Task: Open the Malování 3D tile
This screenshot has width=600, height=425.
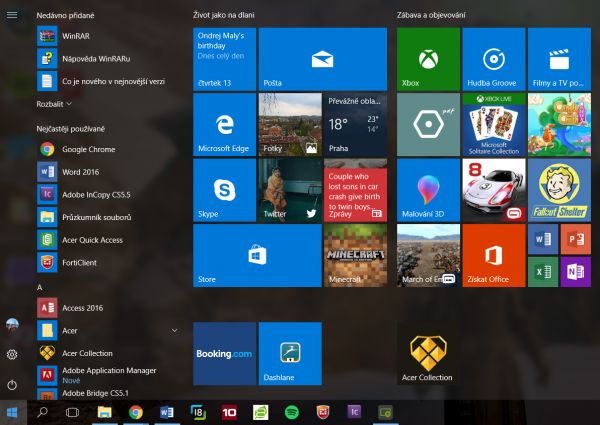Action: pos(428,190)
